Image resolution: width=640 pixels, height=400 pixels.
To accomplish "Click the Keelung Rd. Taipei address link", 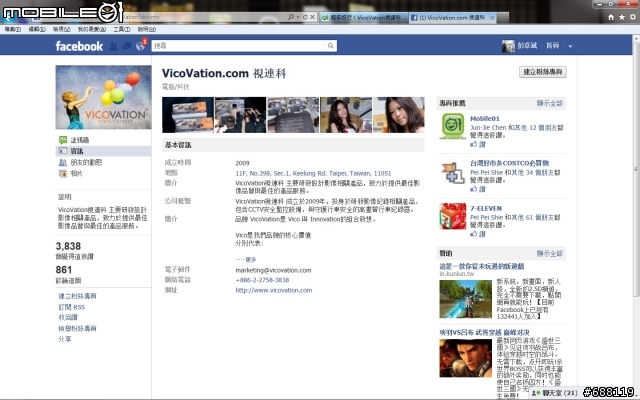I will click(313, 173).
